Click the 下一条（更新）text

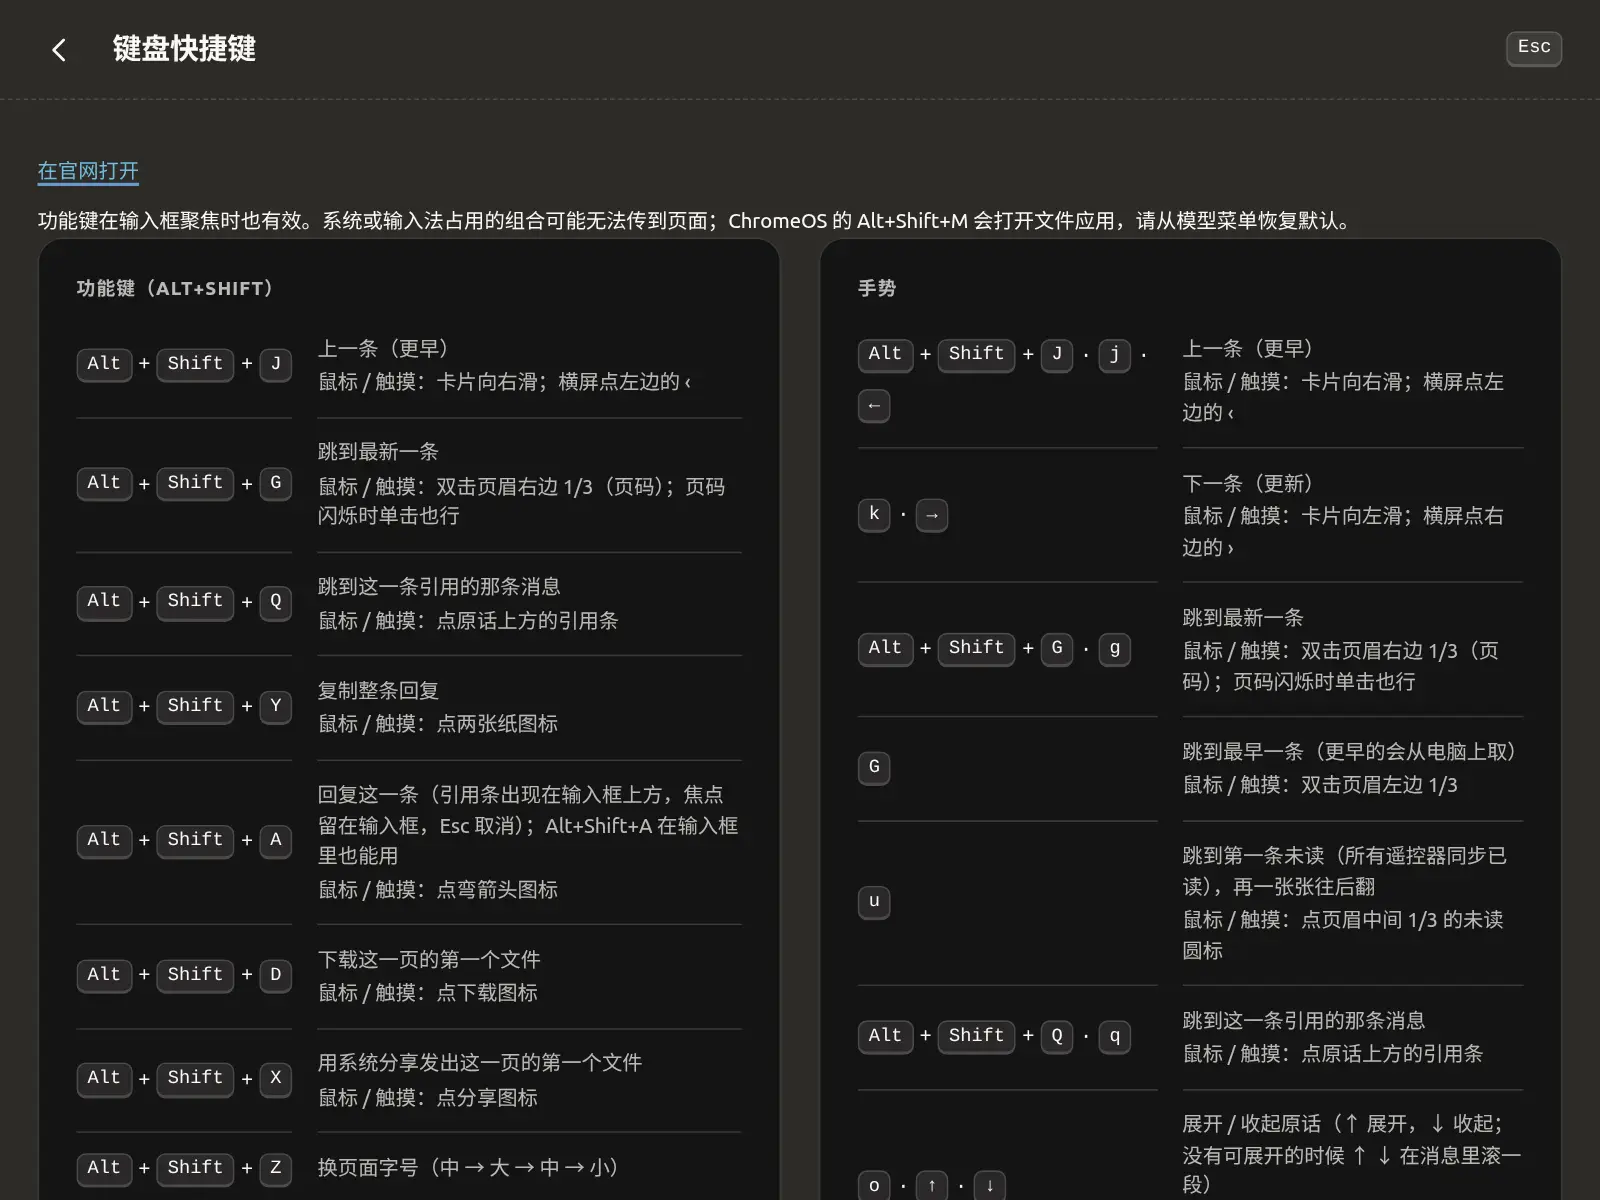tap(1248, 484)
